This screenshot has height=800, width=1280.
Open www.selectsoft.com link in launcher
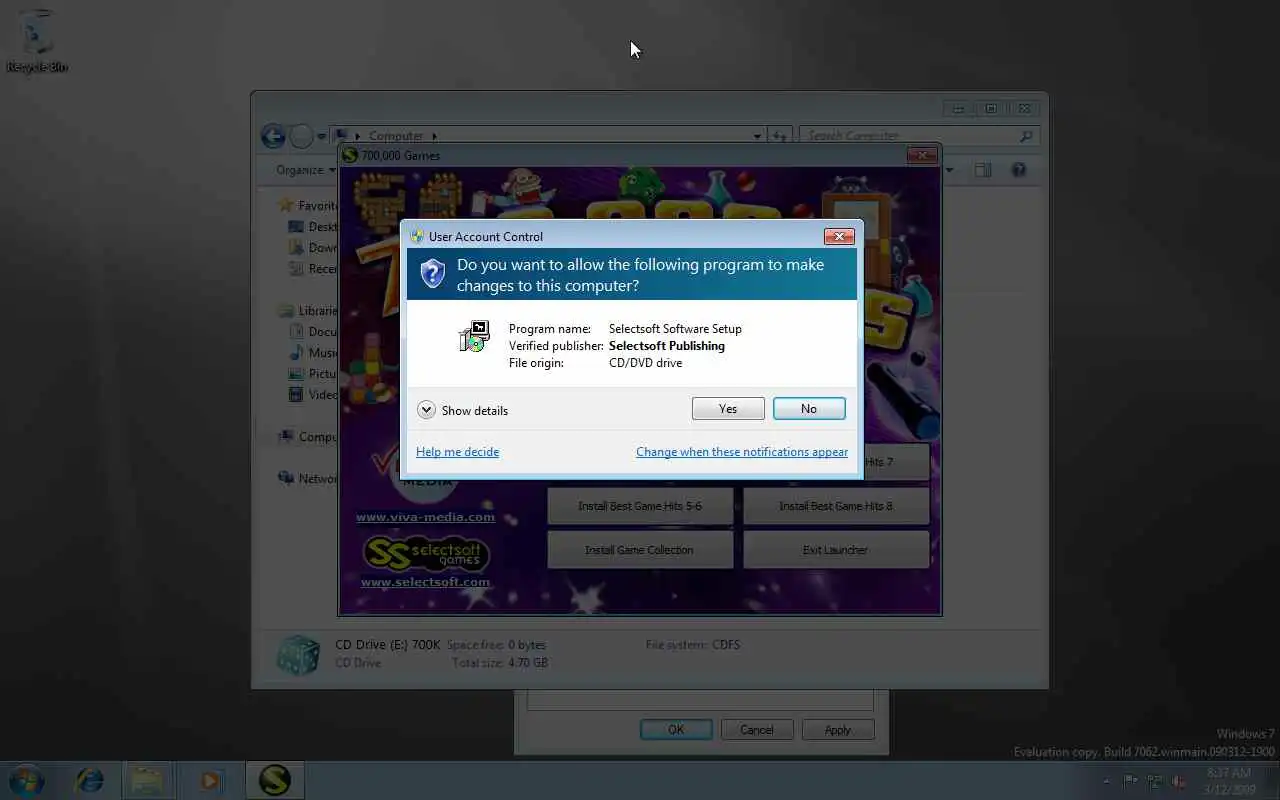tap(425, 582)
